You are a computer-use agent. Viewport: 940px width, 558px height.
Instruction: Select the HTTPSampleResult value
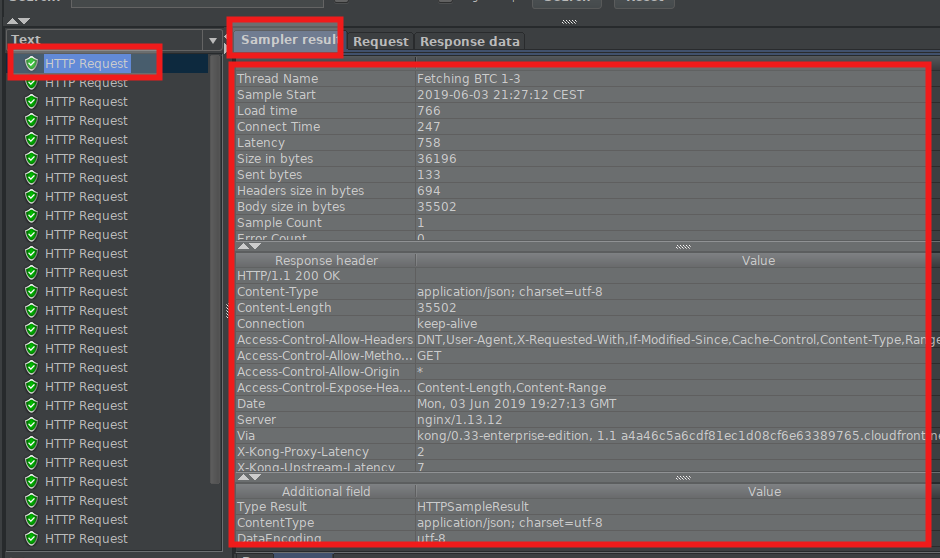(x=473, y=507)
